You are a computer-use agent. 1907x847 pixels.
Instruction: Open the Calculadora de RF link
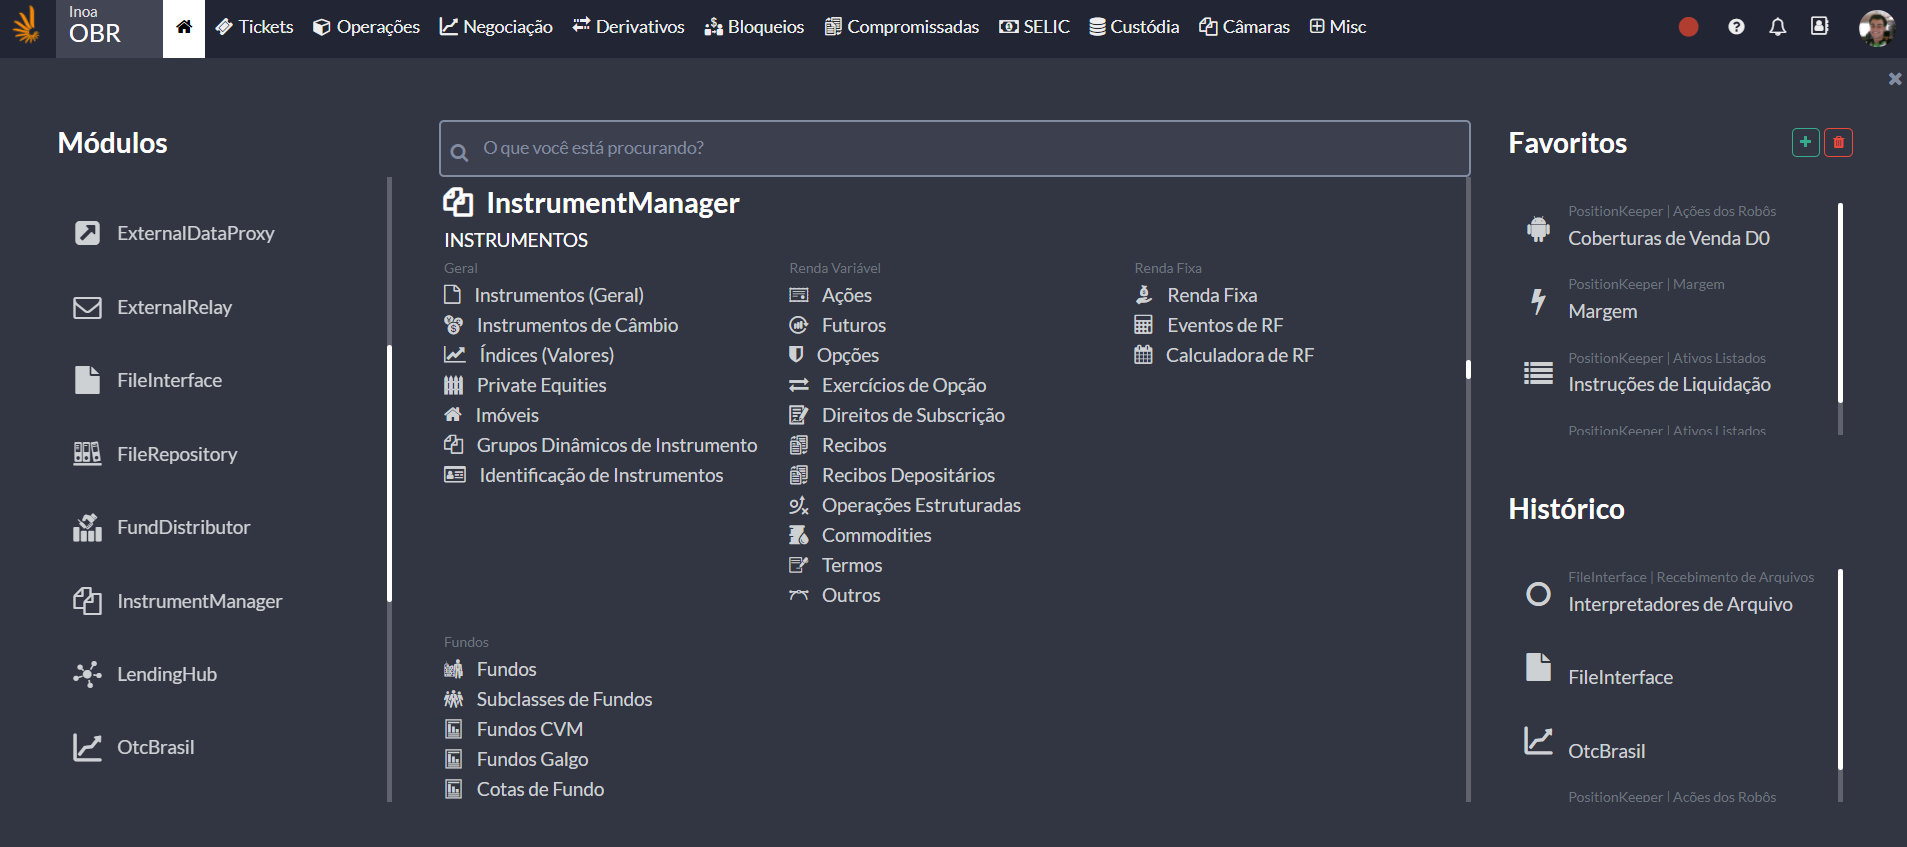[x=1239, y=355]
